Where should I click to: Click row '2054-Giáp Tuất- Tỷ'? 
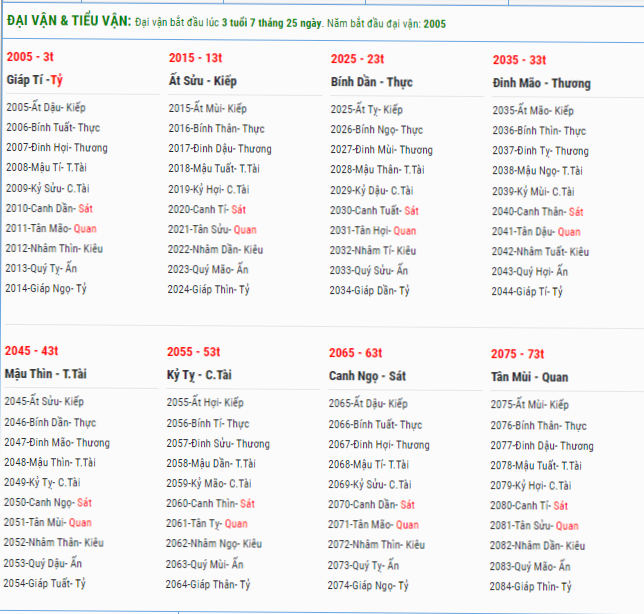pos(45,583)
